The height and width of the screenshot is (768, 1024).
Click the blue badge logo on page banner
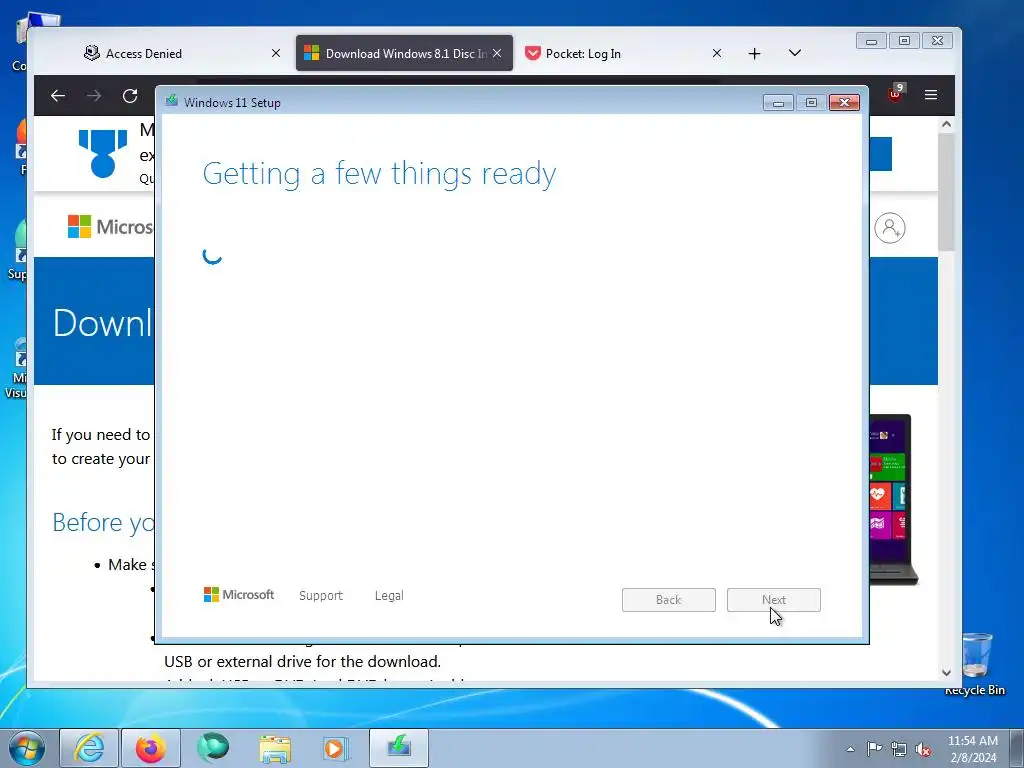click(x=103, y=153)
